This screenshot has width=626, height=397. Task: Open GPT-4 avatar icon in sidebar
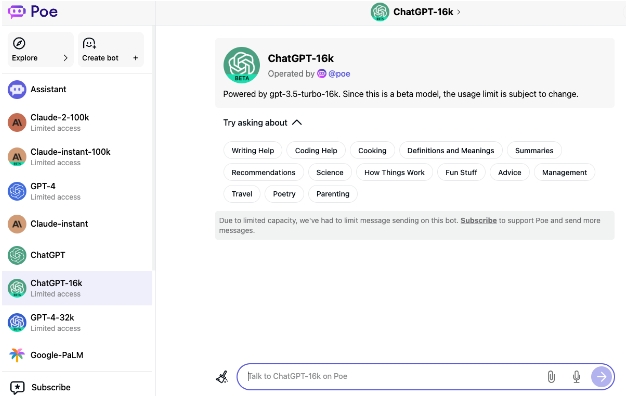(17, 191)
